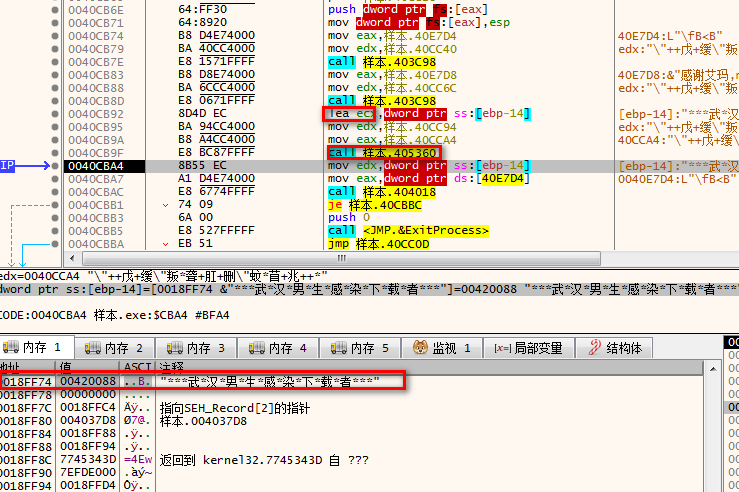Screen dimensions: 739x492
Task: Click the blue IP instruction pointer marker
Action: (8, 165)
